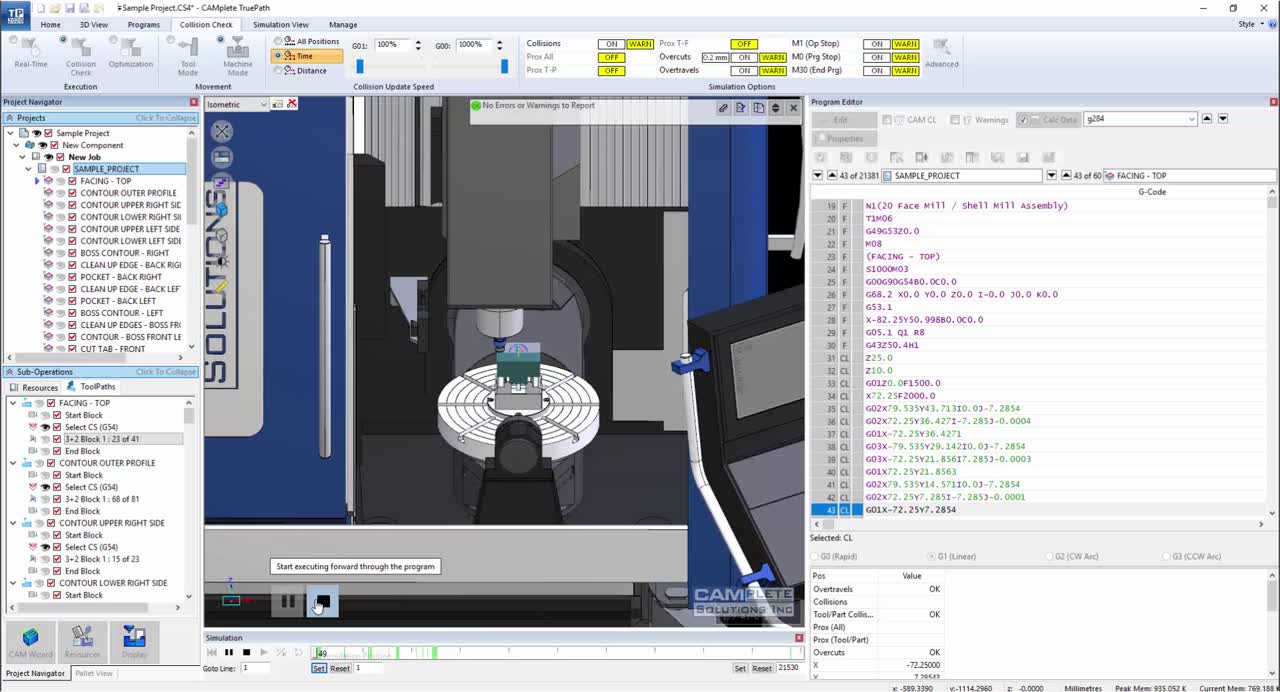1280x692 pixels.
Task: Close the No Errors message bar
Action: tap(794, 108)
